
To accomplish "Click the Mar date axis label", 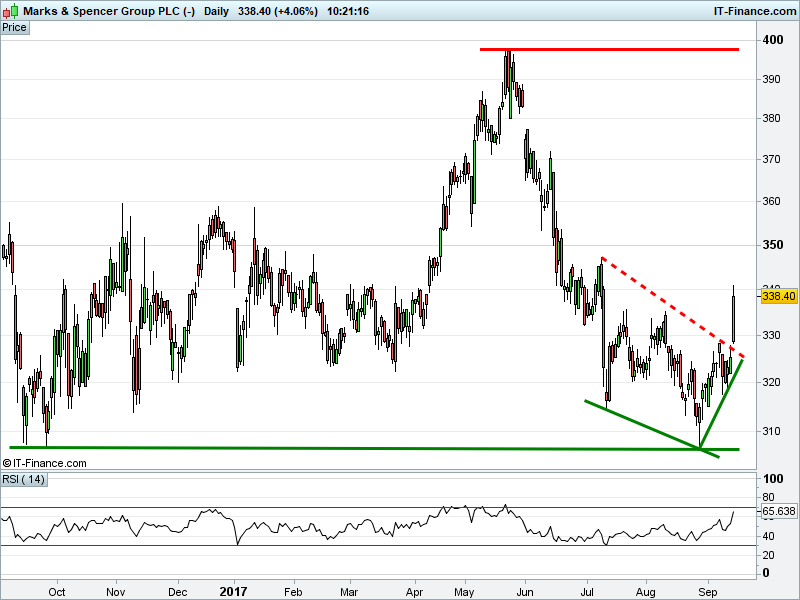I will point(349,592).
